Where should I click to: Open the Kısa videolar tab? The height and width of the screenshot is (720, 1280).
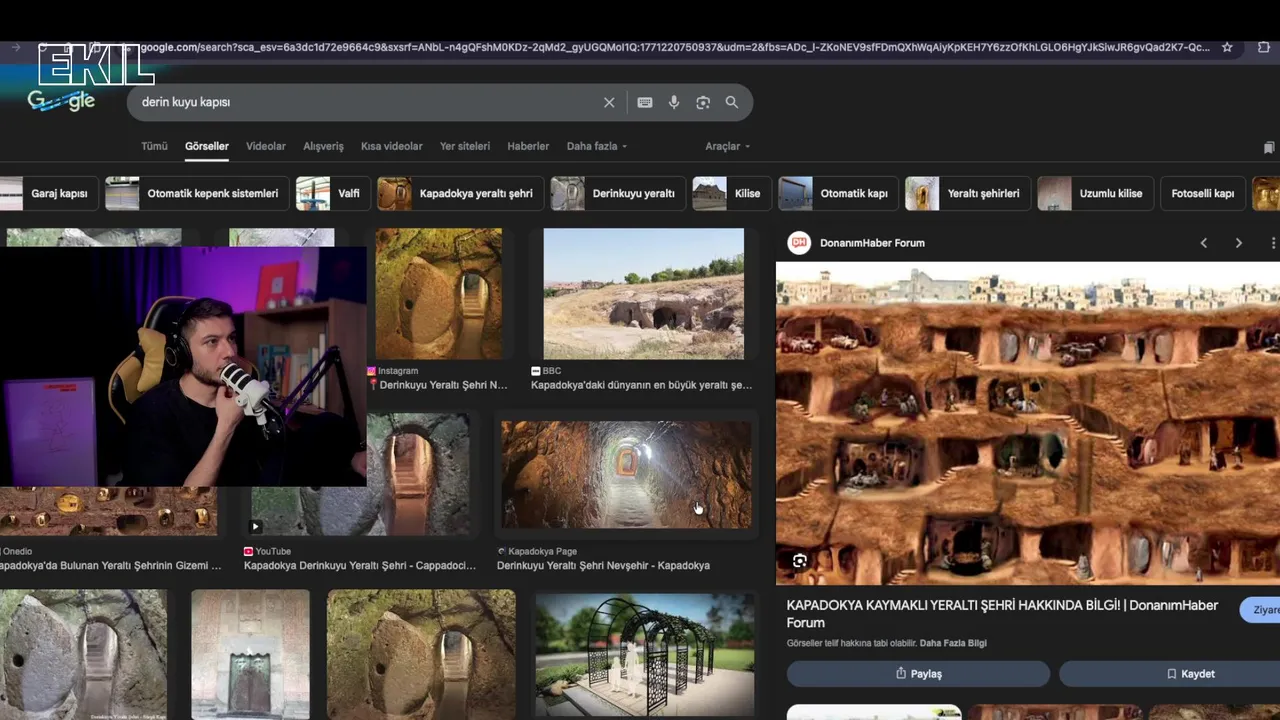[392, 146]
